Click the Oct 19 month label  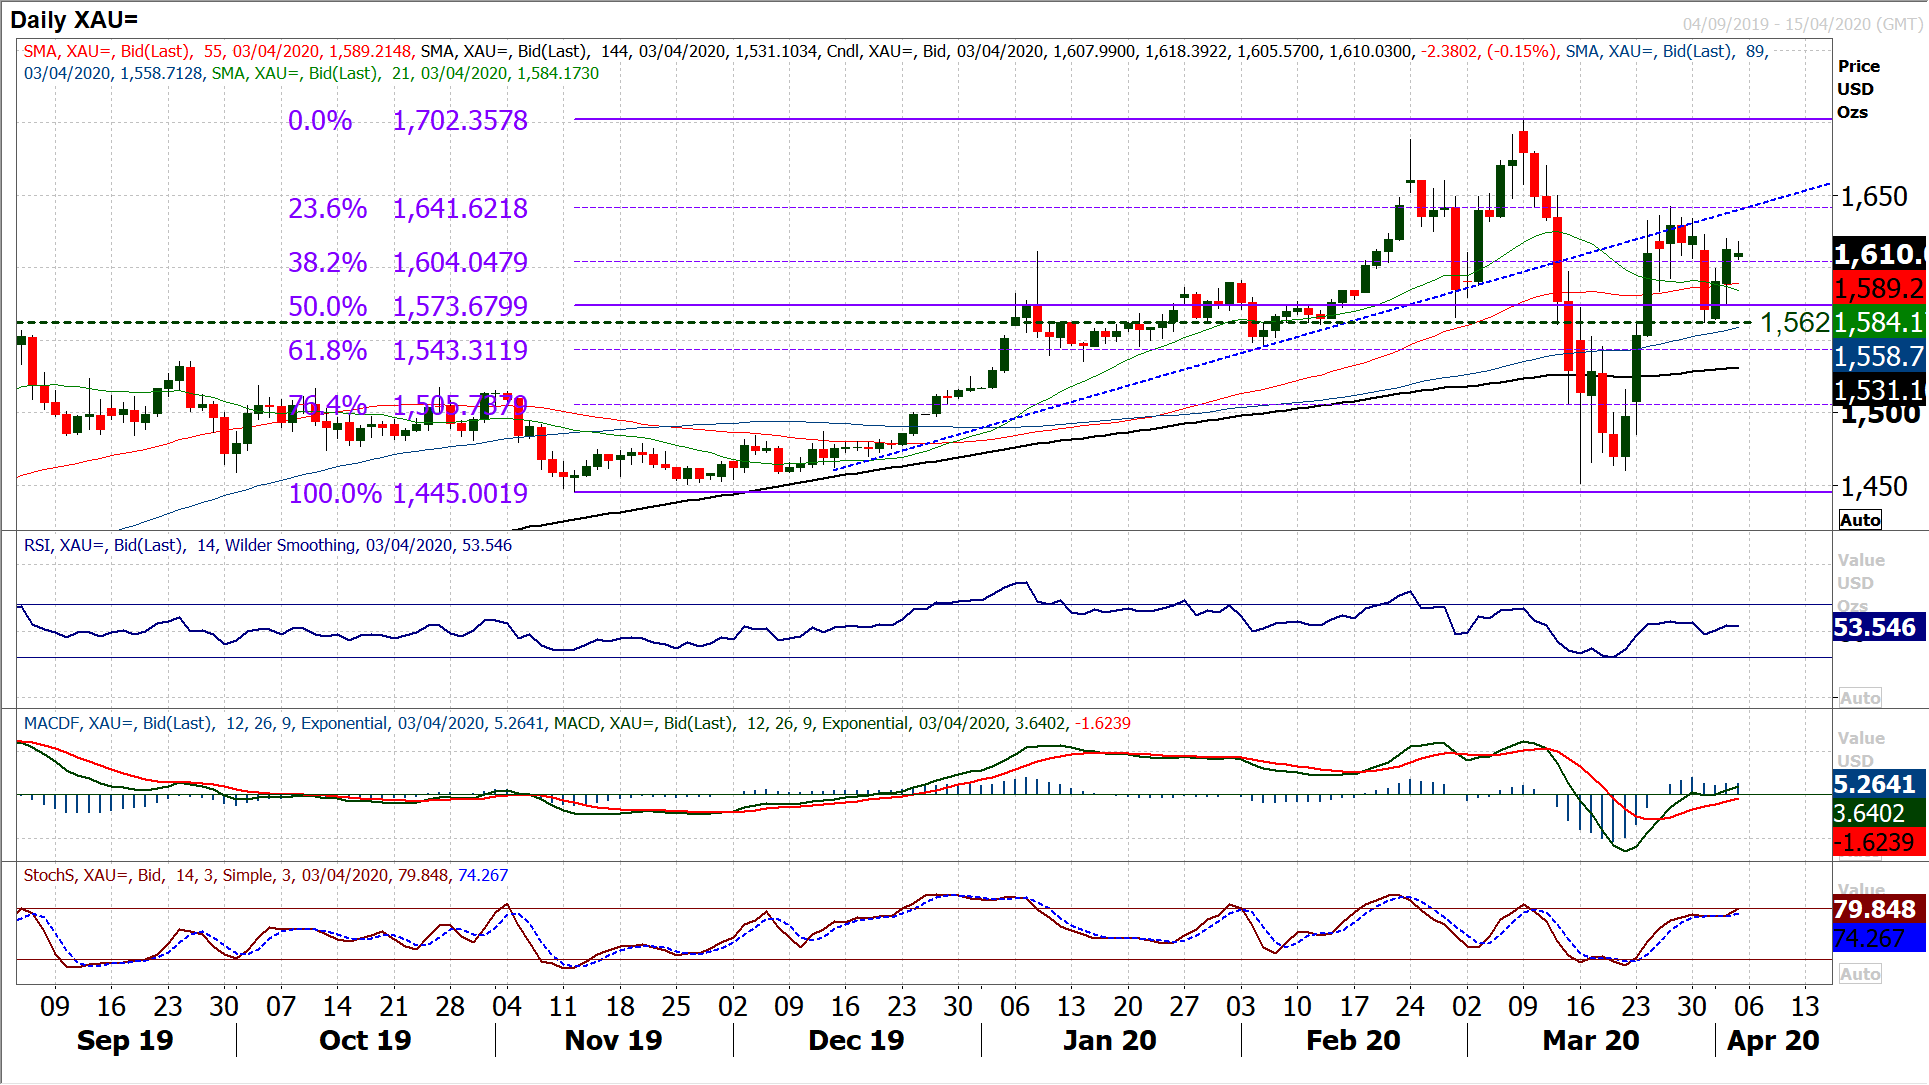point(365,1041)
